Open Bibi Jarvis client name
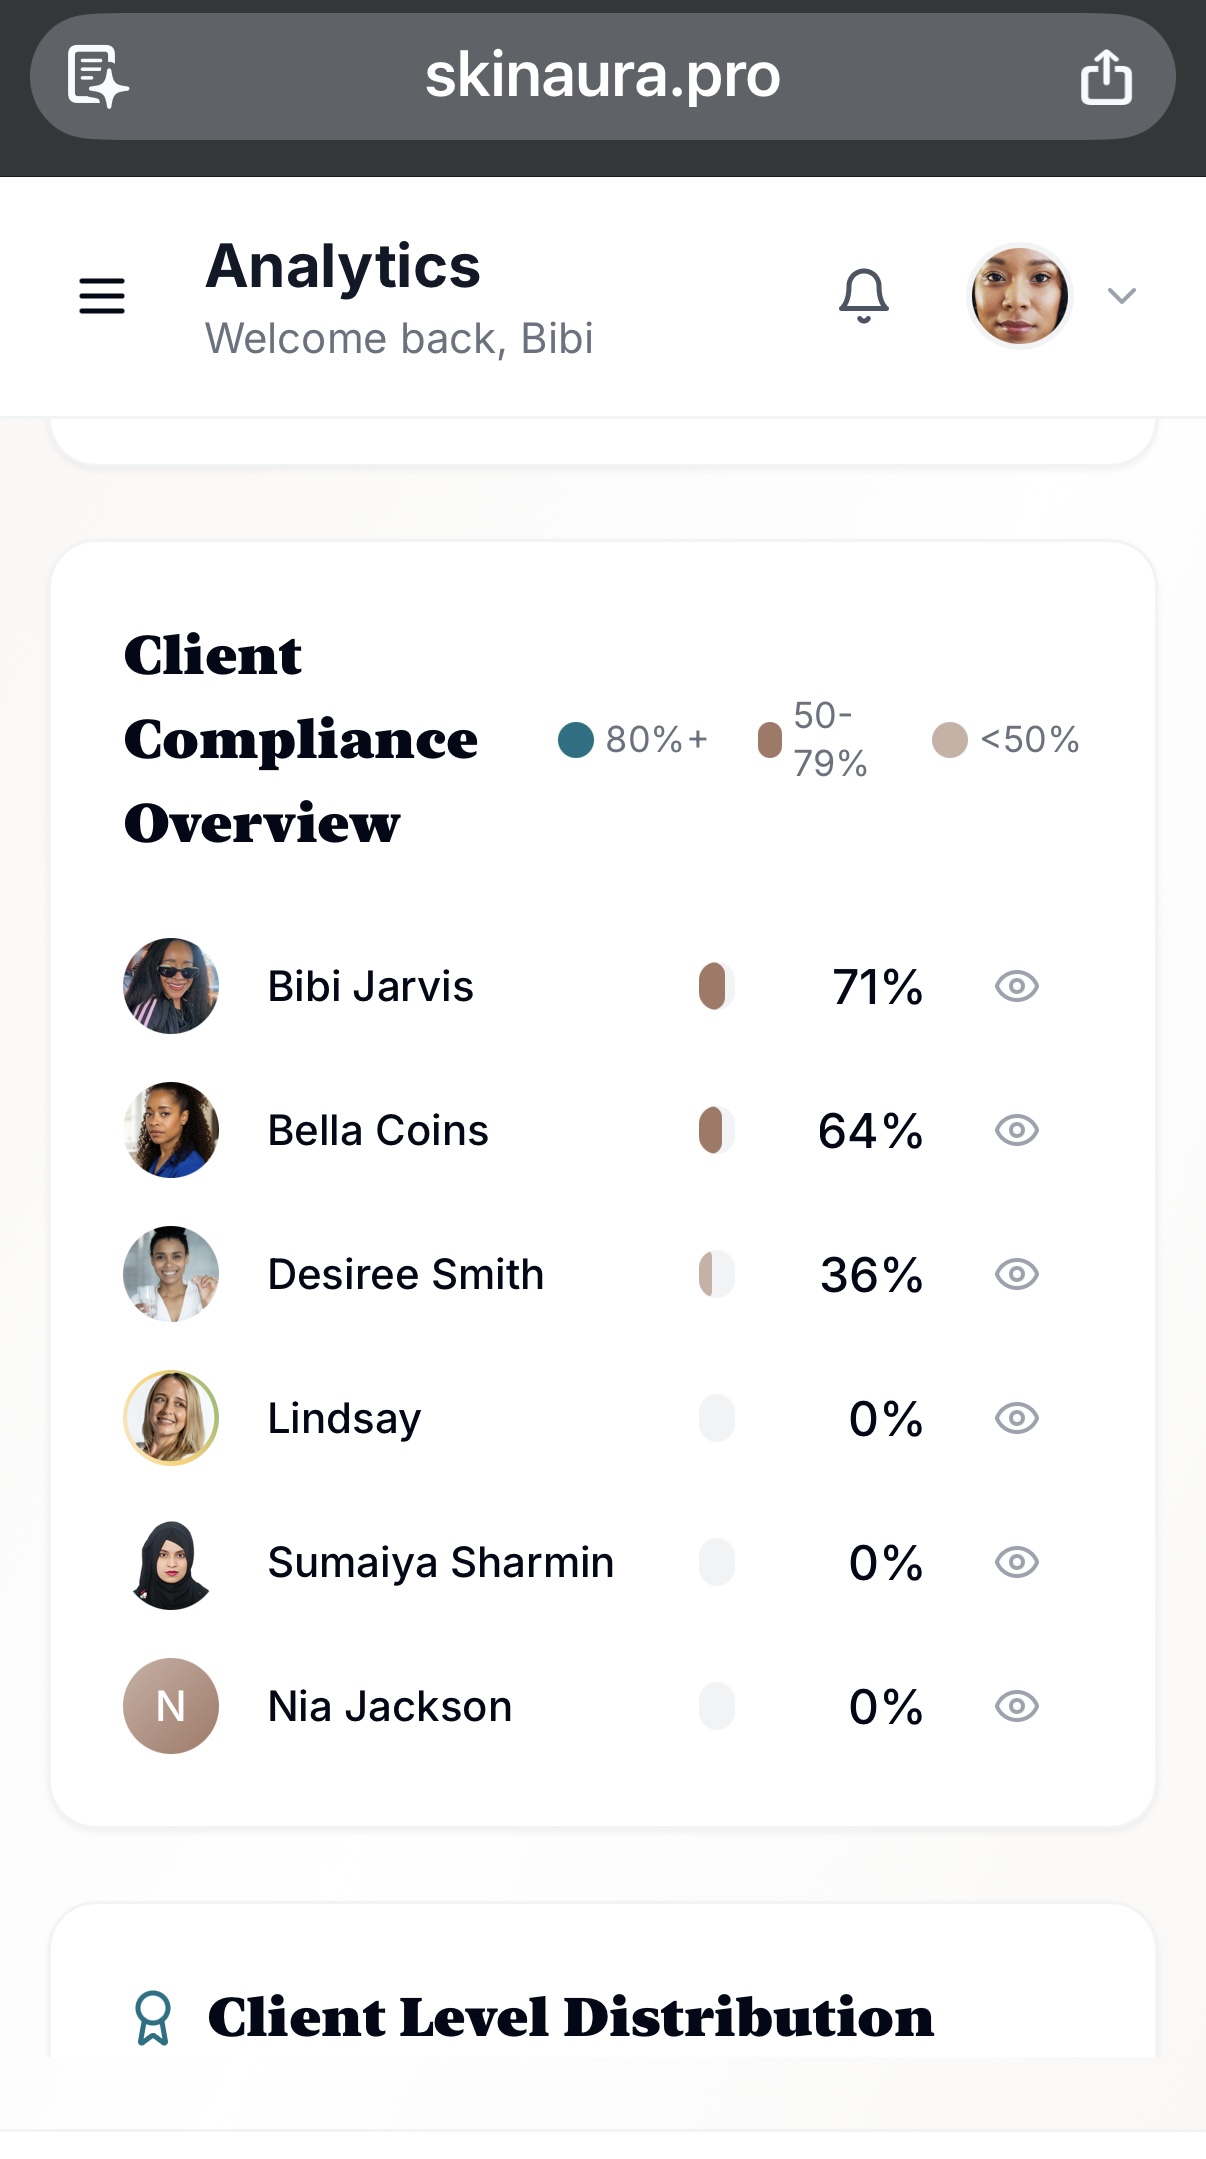The width and height of the screenshot is (1206, 2159). coord(370,987)
